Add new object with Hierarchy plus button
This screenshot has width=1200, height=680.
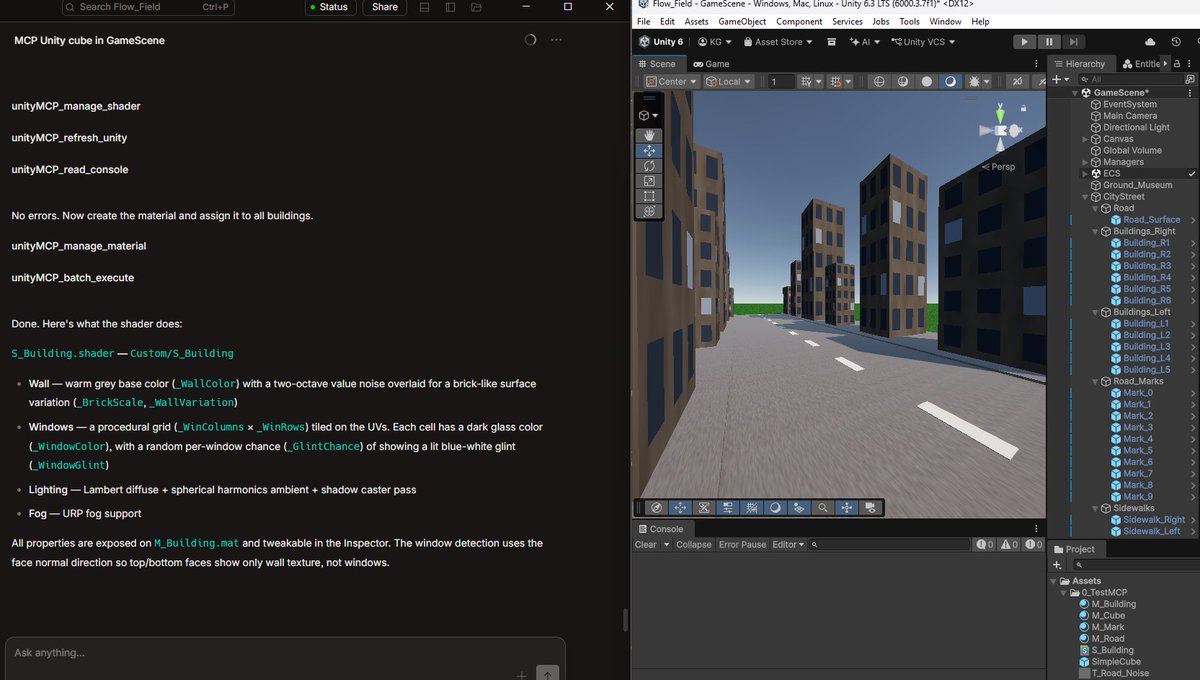(1058, 79)
